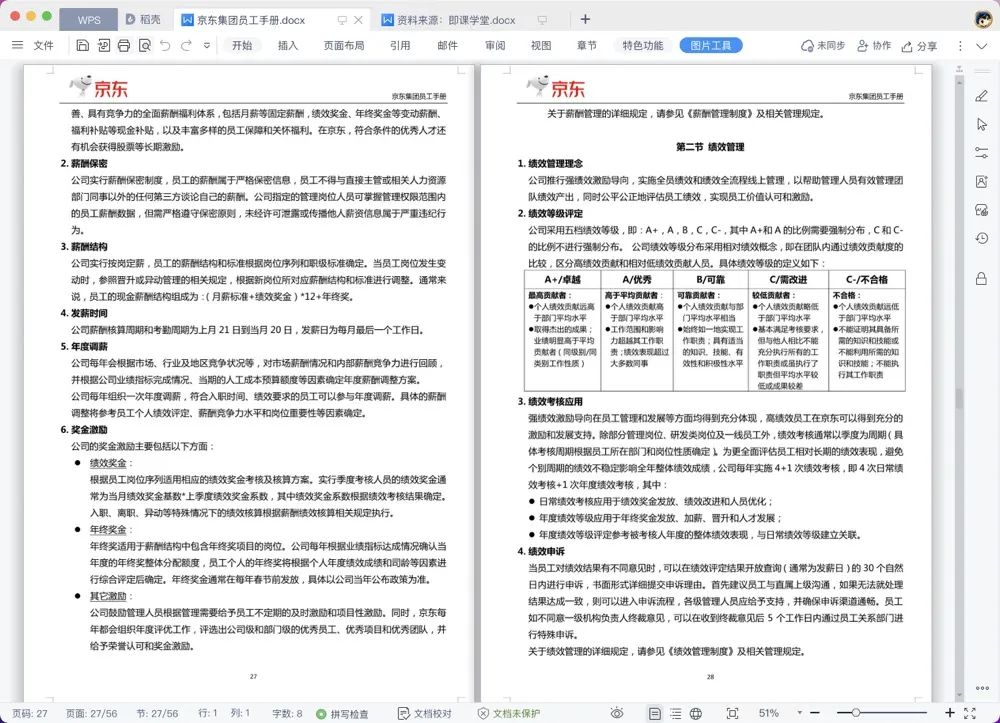This screenshot has height=723, width=1000.
Task: Open a new tab with the plus button
Action: coord(585,19)
